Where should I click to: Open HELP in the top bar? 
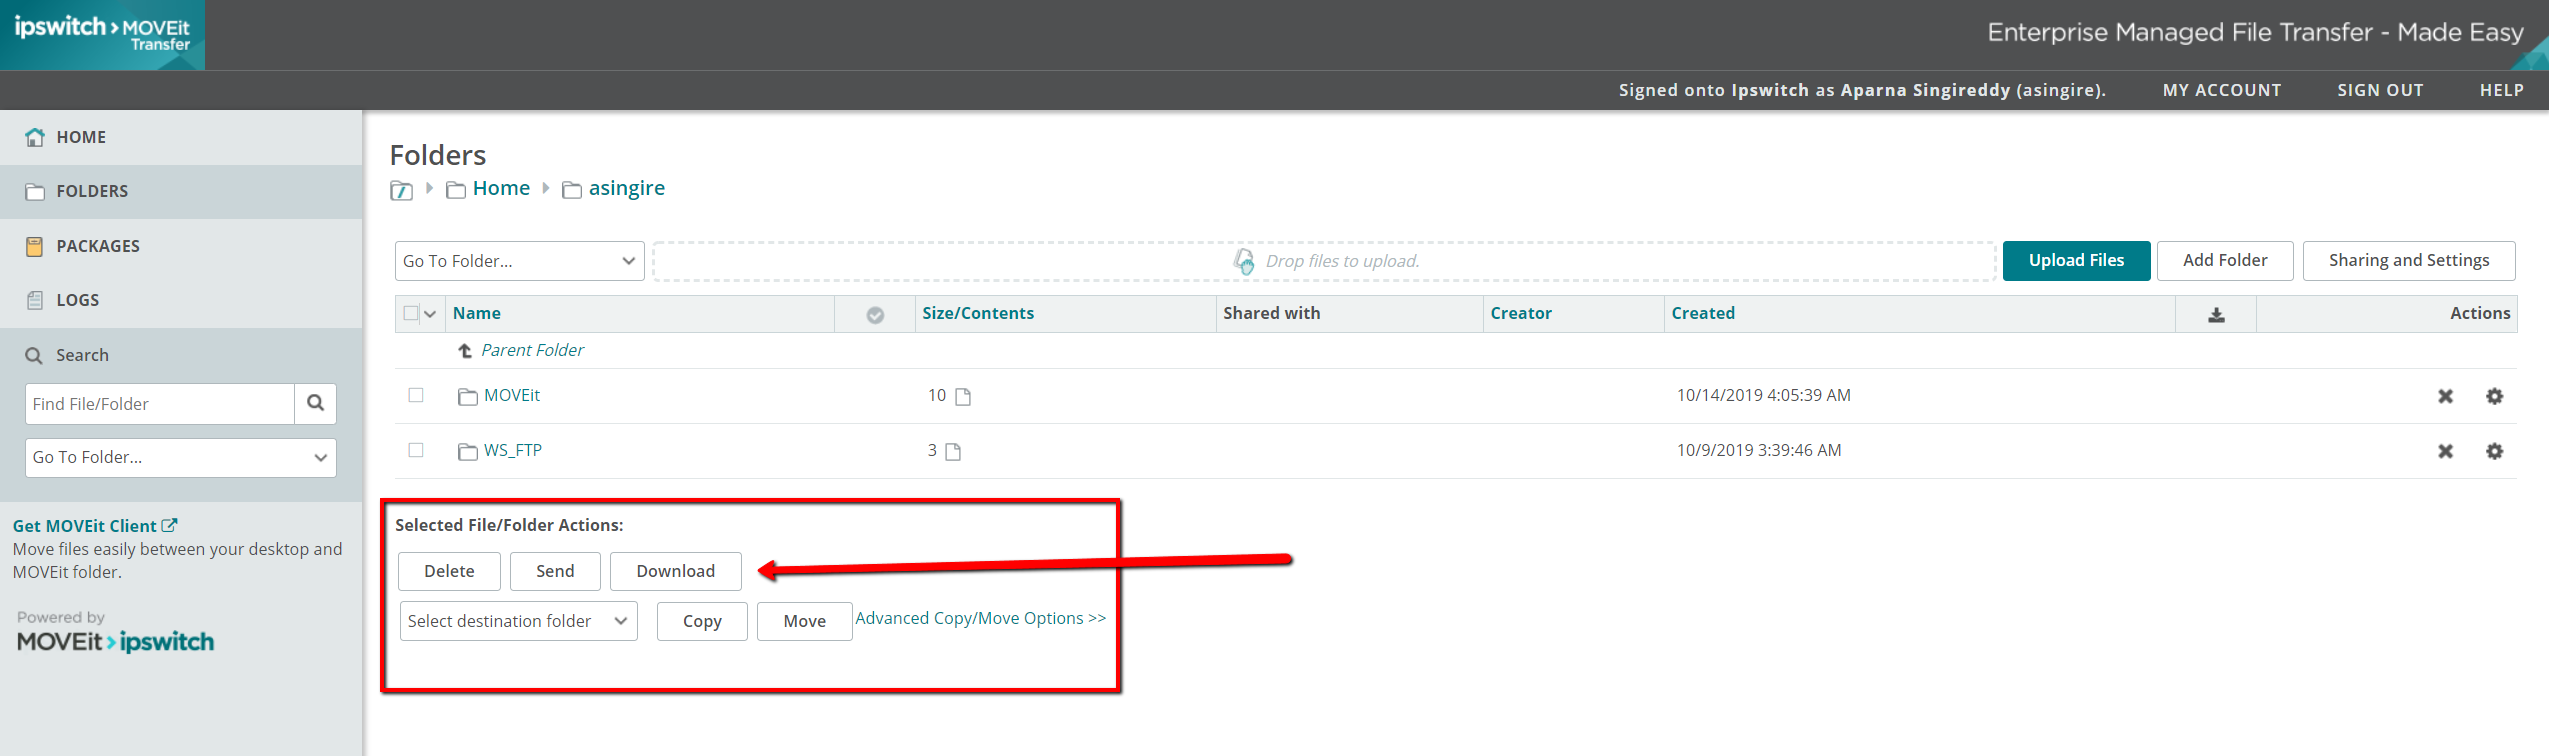coord(2501,90)
